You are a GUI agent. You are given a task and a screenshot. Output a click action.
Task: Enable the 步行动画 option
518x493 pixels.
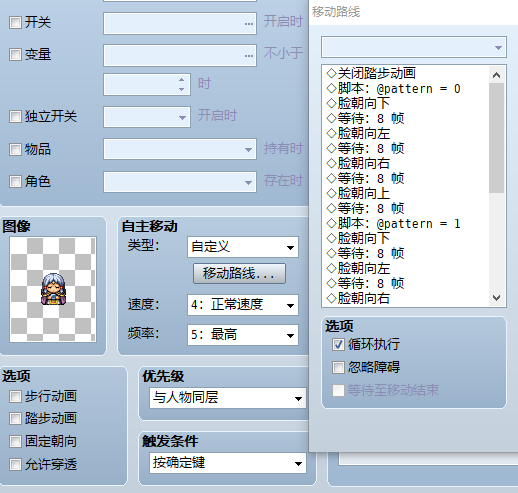[15, 397]
